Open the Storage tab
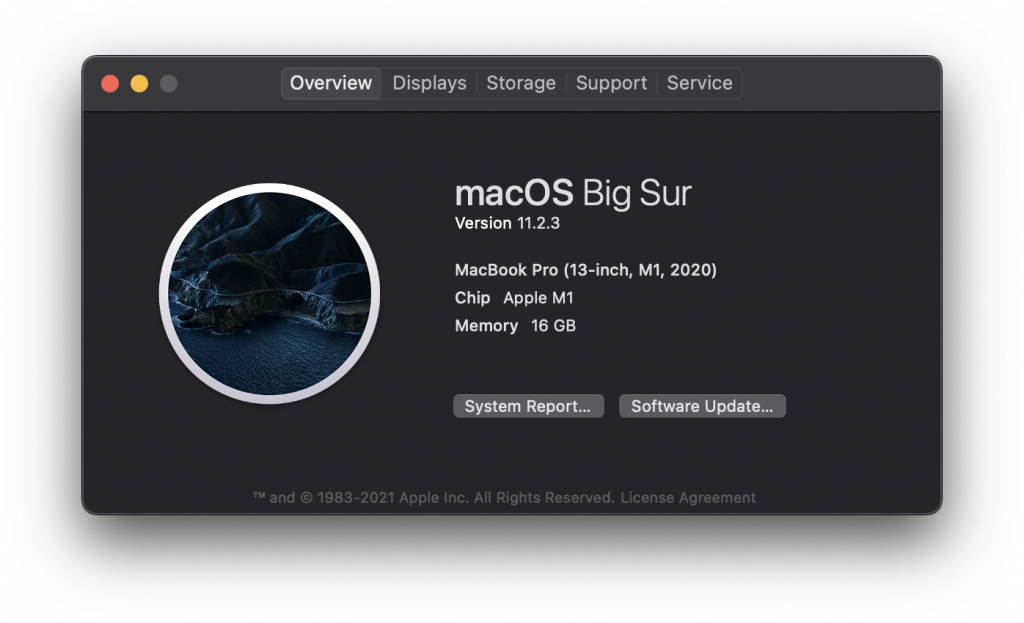The height and width of the screenshot is (623, 1024). click(521, 83)
